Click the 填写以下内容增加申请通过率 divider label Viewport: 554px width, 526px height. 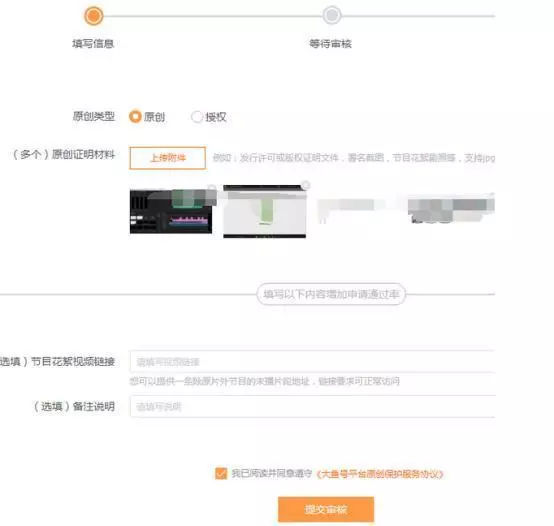pos(331,294)
